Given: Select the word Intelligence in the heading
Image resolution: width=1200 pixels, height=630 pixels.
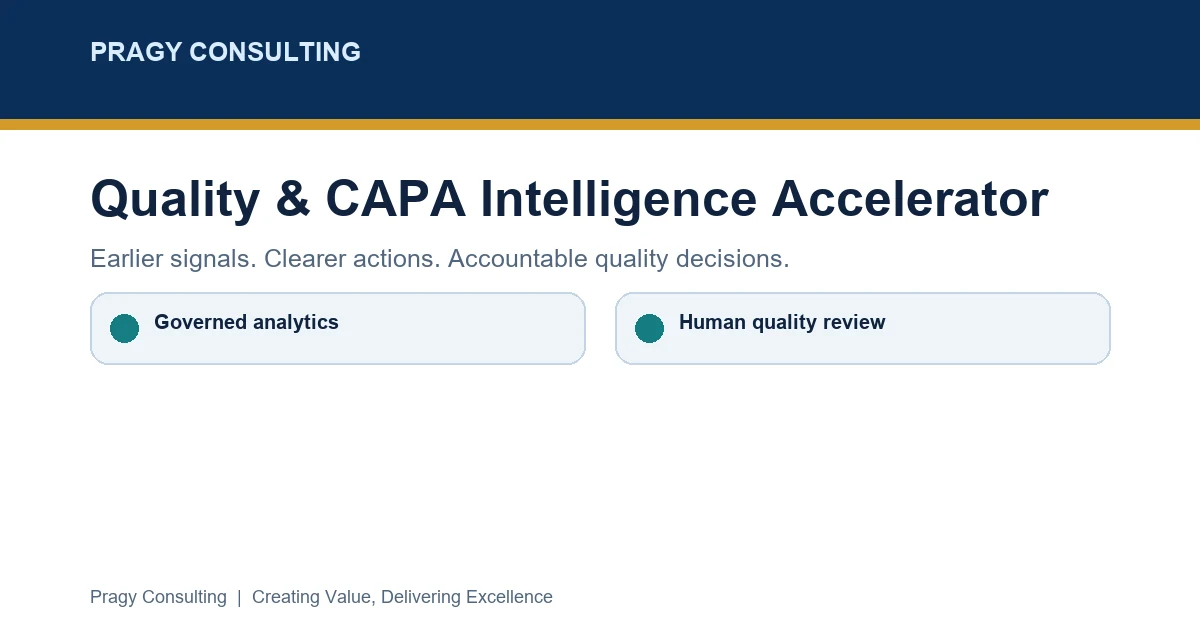Looking at the screenshot, I should (618, 199).
